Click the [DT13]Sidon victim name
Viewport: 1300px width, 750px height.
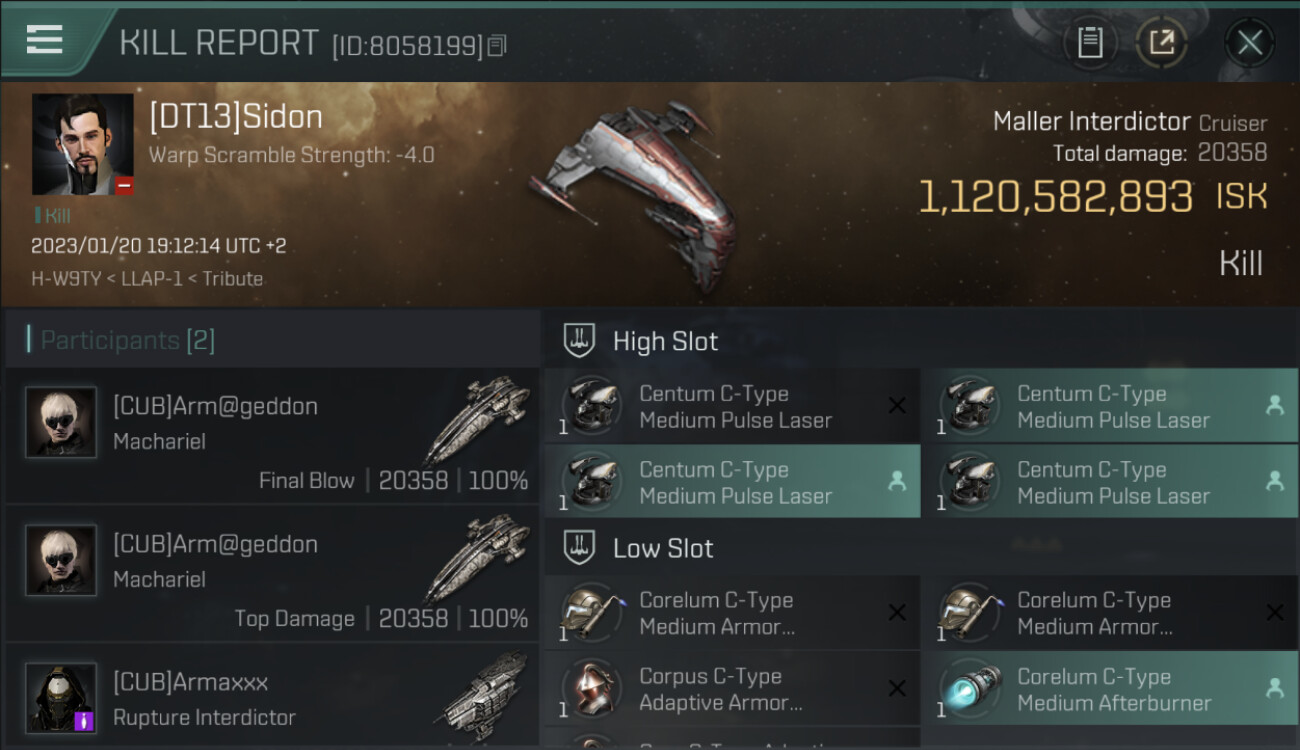coord(236,116)
